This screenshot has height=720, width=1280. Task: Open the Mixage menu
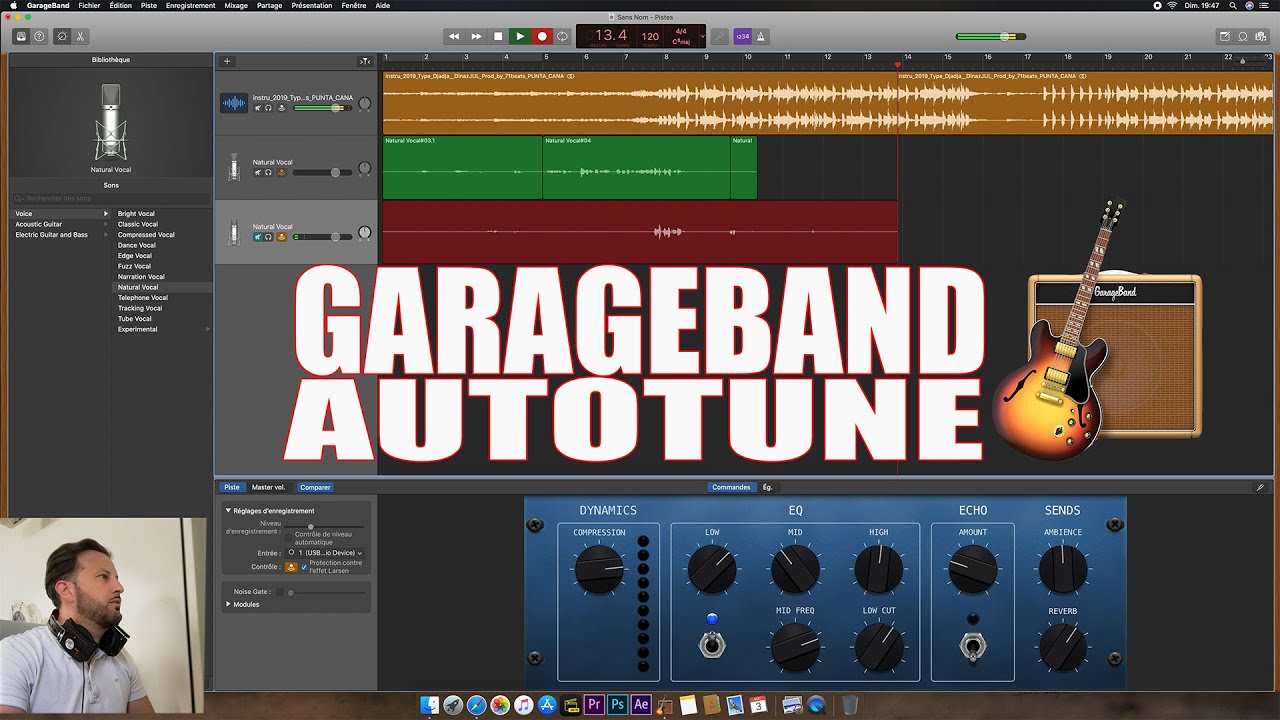236,5
